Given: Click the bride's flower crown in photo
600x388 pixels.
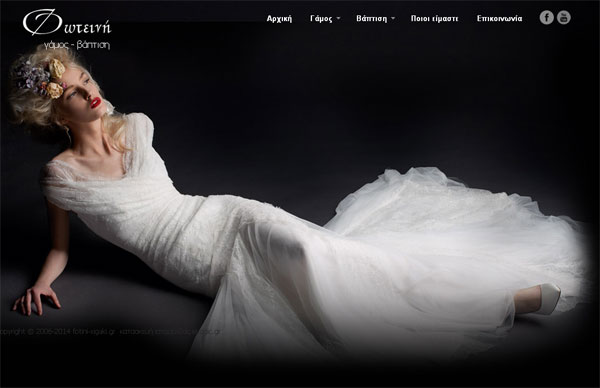Looking at the screenshot, I should pyautogui.click(x=42, y=78).
